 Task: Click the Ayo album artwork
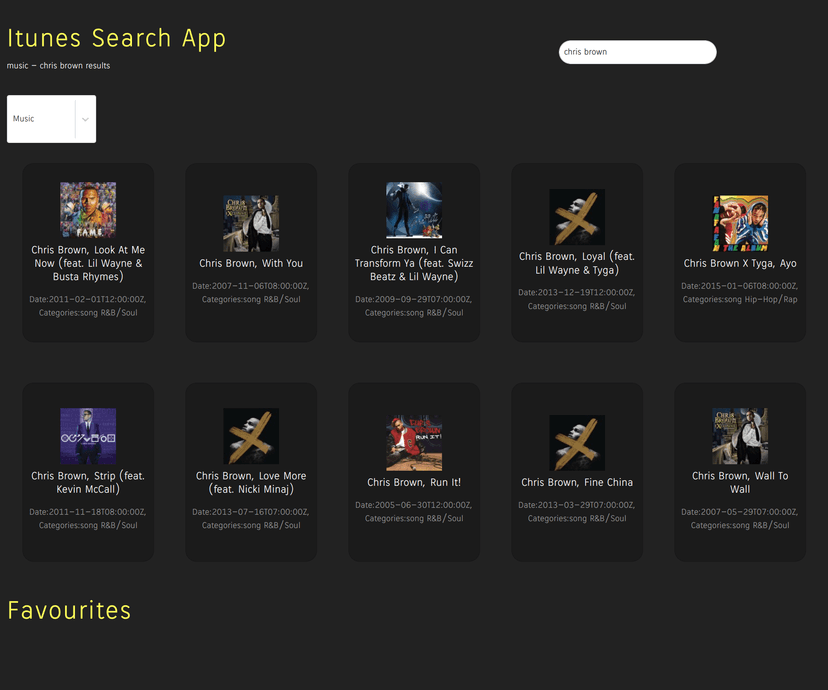click(x=740, y=223)
